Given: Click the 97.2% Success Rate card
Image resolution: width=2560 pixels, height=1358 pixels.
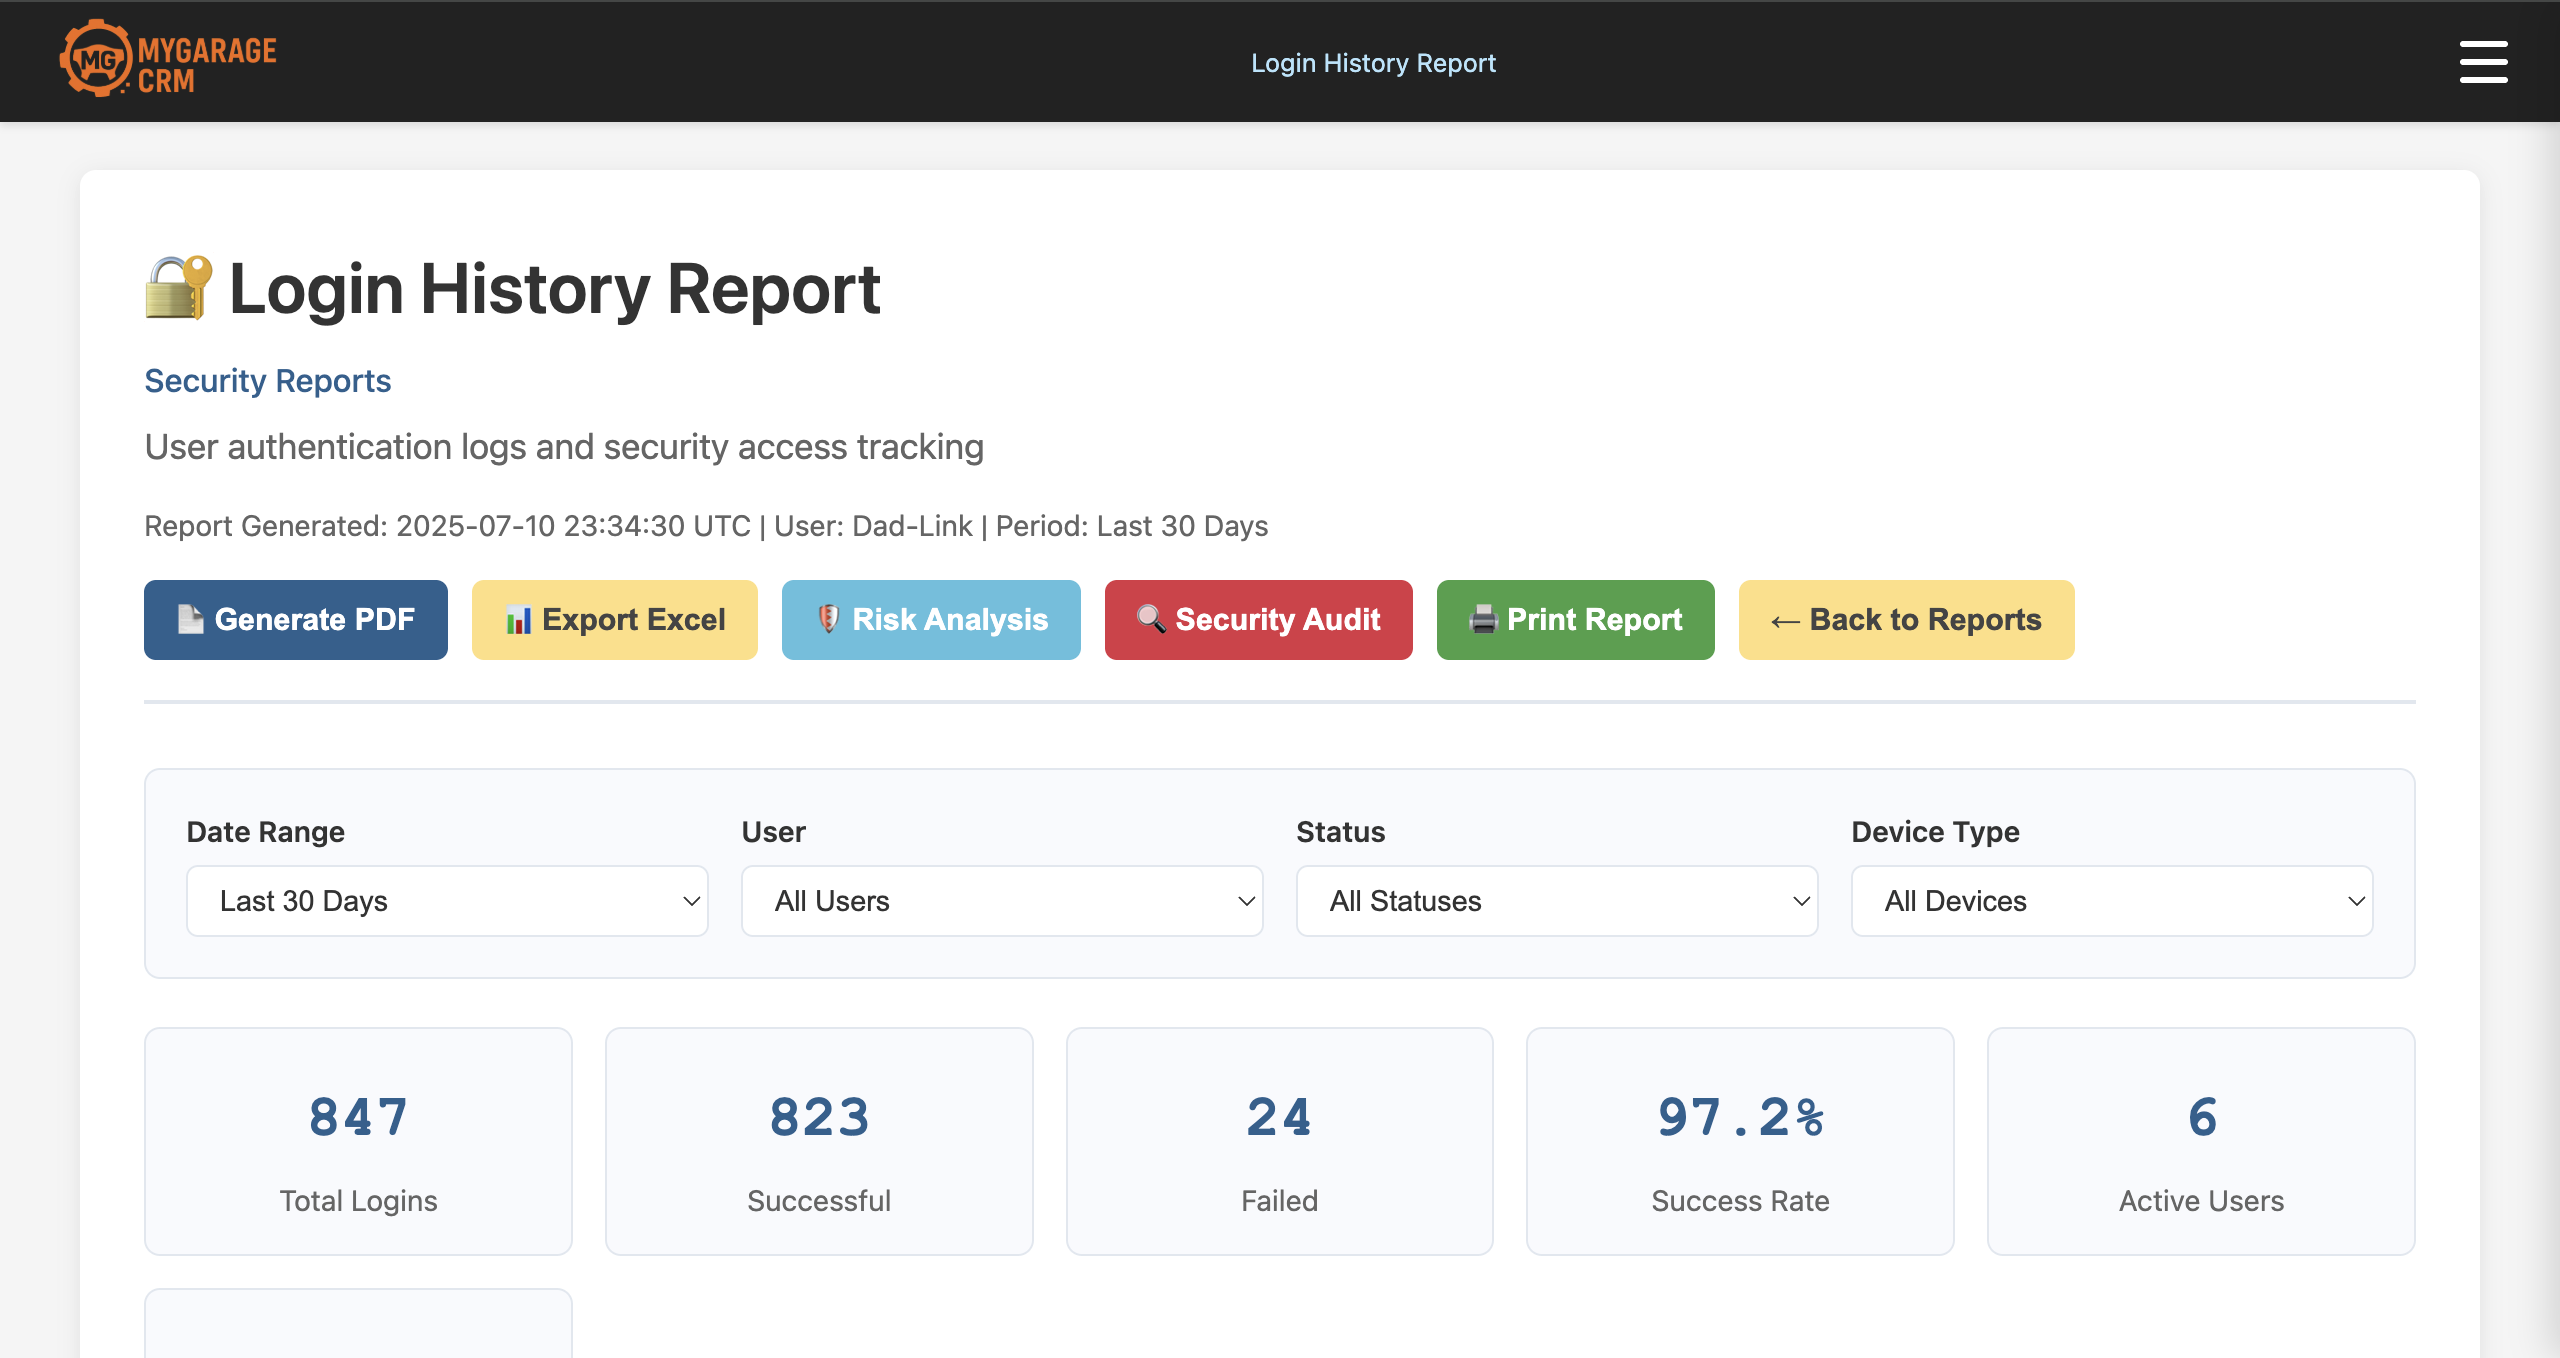Looking at the screenshot, I should point(1739,1140).
